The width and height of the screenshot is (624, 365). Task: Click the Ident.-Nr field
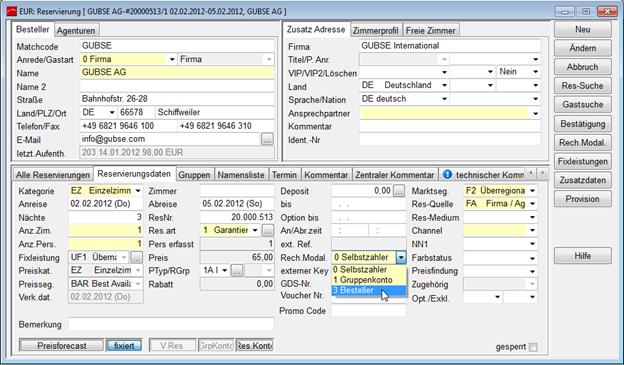pyautogui.click(x=450, y=139)
